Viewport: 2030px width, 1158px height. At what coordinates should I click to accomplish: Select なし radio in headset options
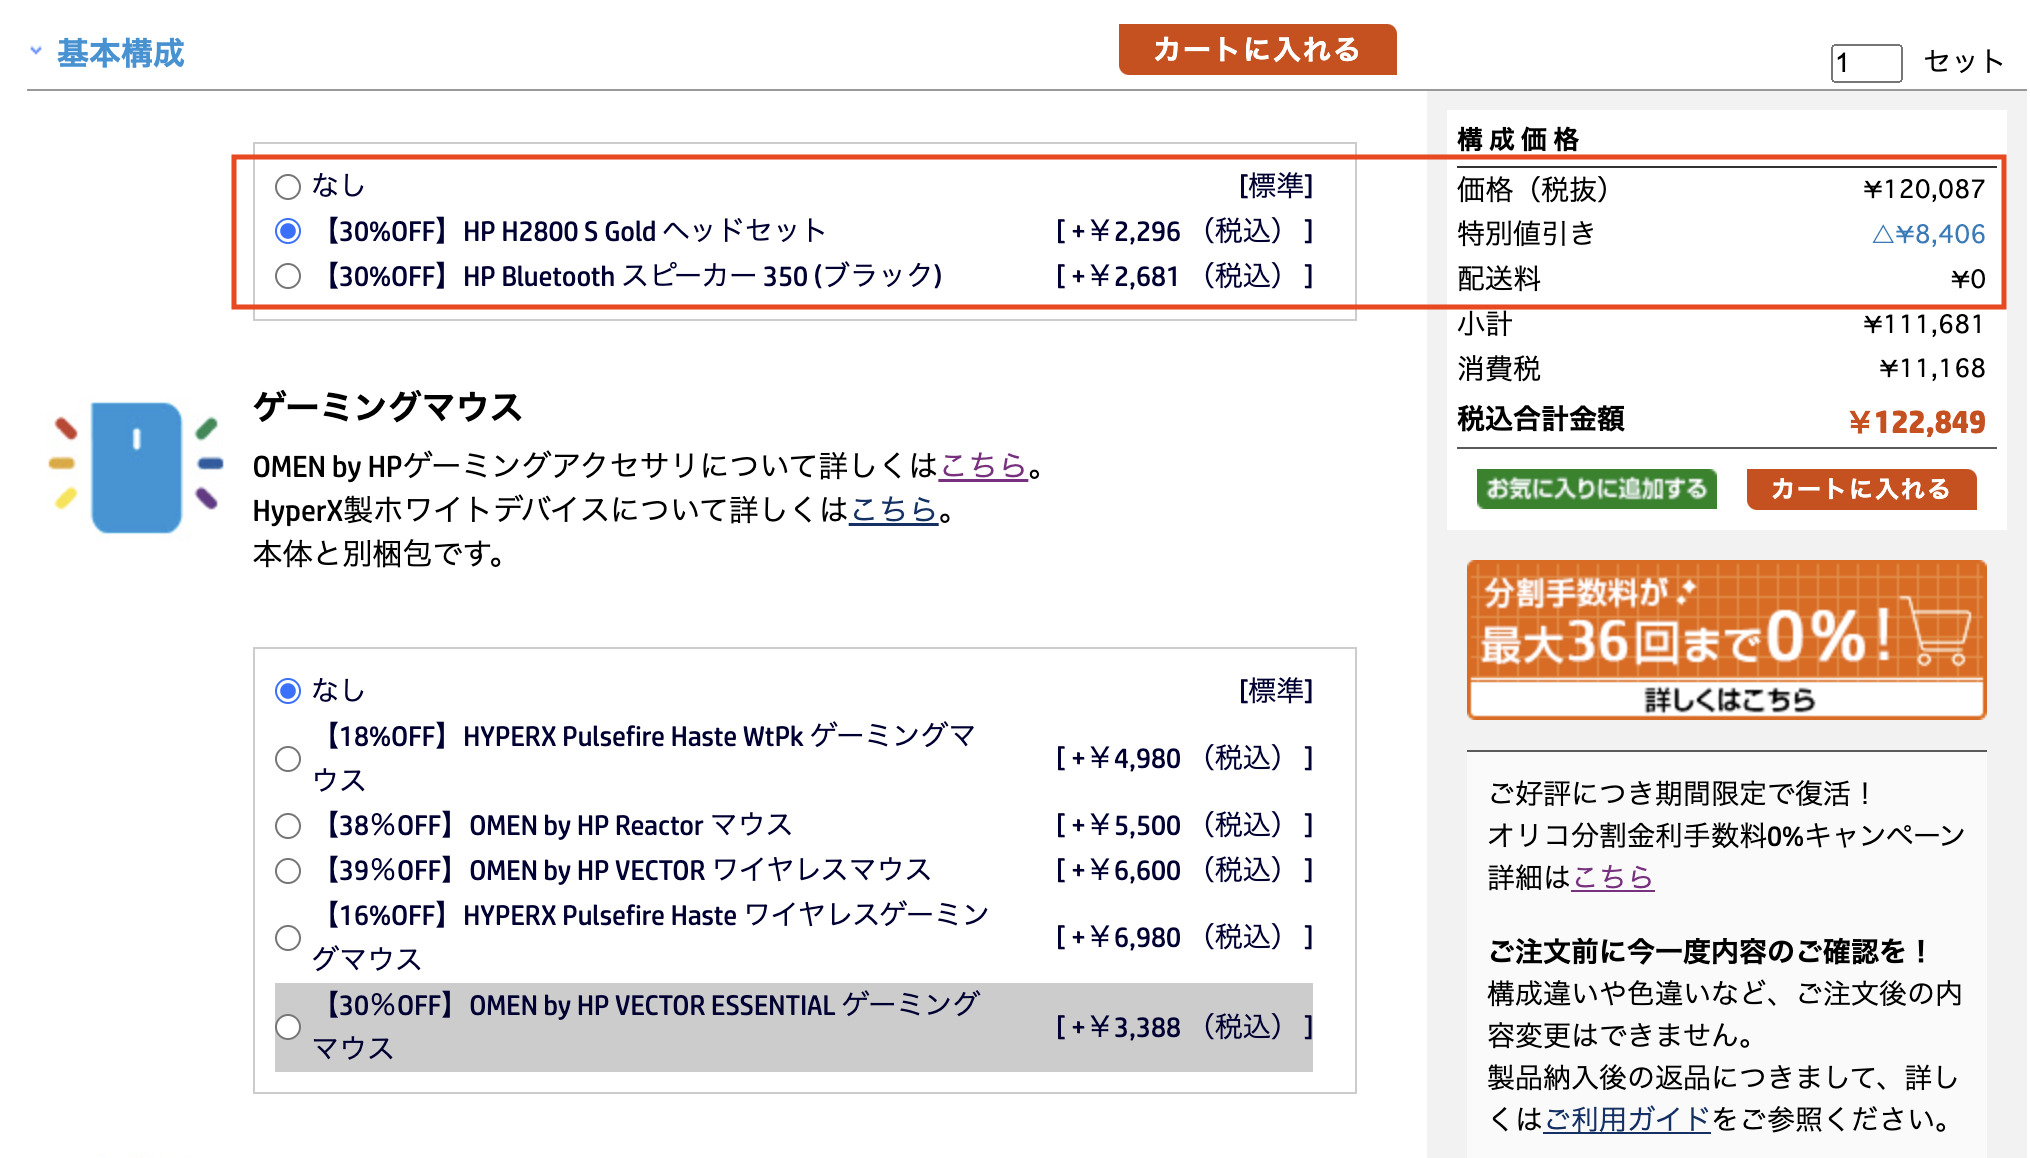pos(288,187)
